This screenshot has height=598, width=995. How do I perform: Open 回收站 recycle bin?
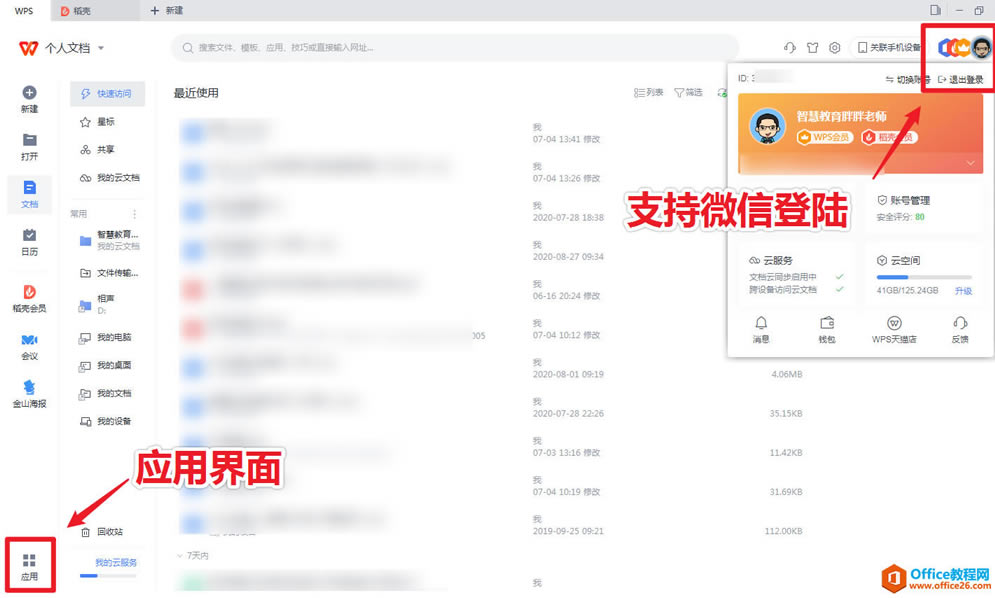[x=102, y=532]
